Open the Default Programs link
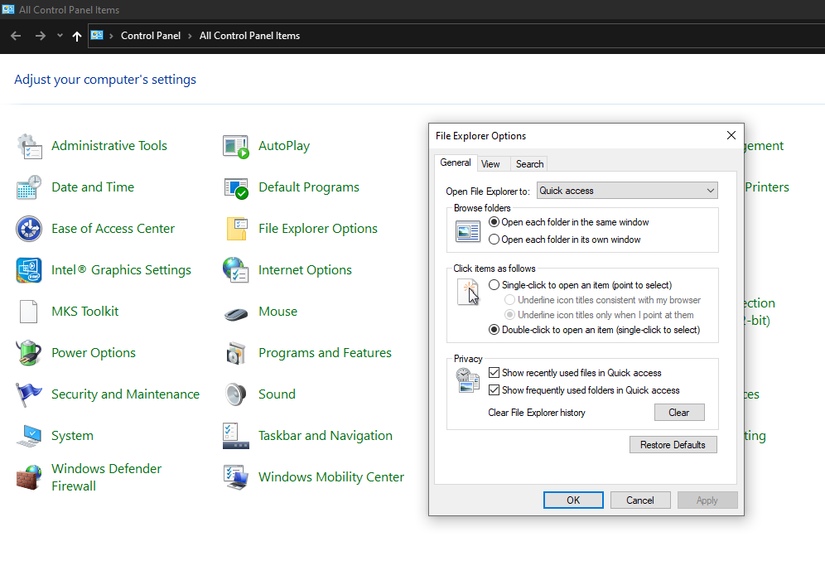825x576 pixels. click(x=309, y=187)
